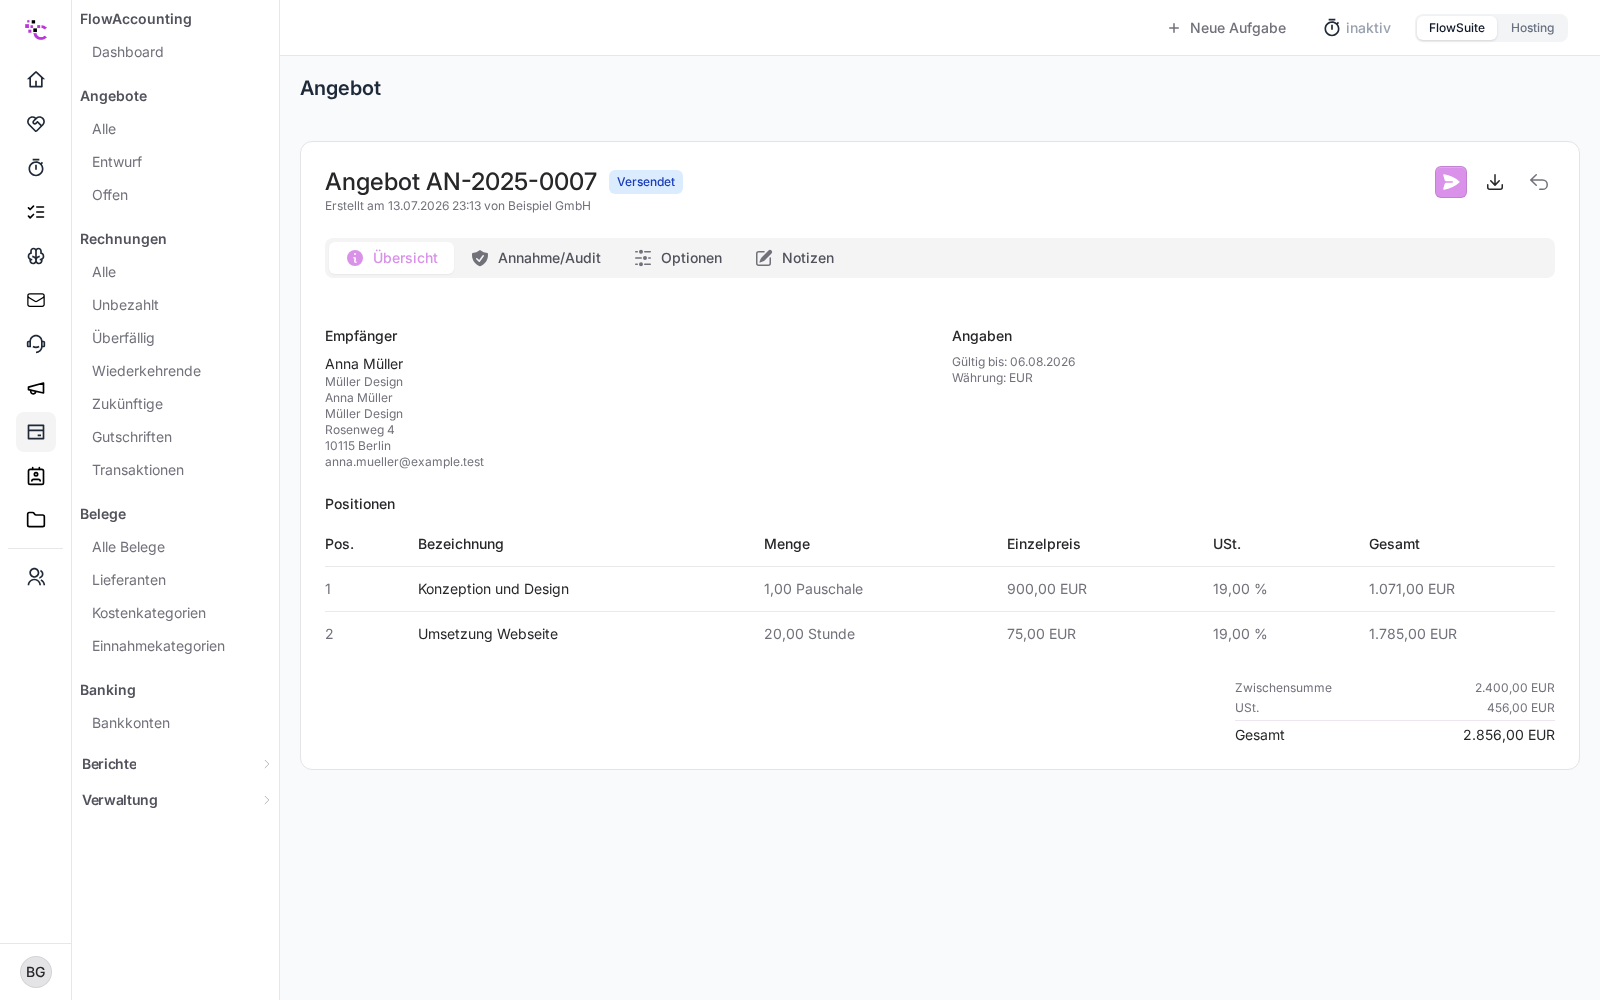Click the Gültig bis: 06.08.2026 text
This screenshot has height=1000, width=1600.
pyautogui.click(x=1013, y=362)
